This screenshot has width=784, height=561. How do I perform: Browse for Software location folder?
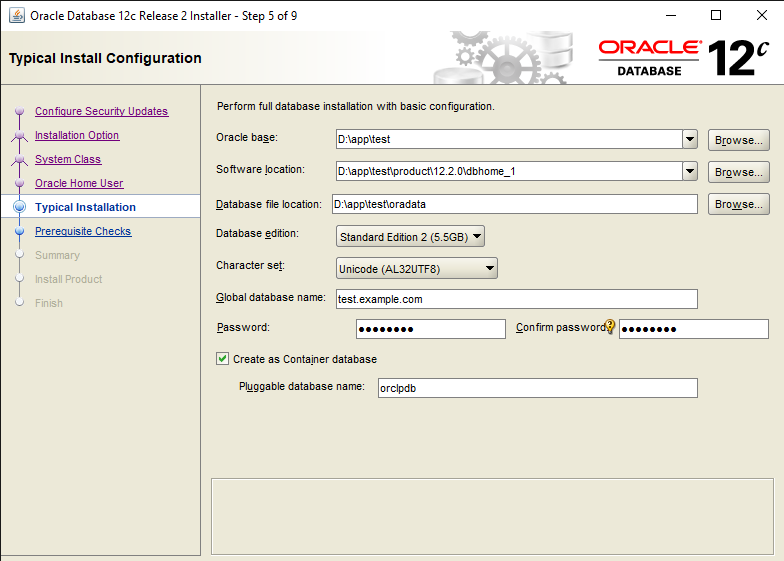[738, 172]
